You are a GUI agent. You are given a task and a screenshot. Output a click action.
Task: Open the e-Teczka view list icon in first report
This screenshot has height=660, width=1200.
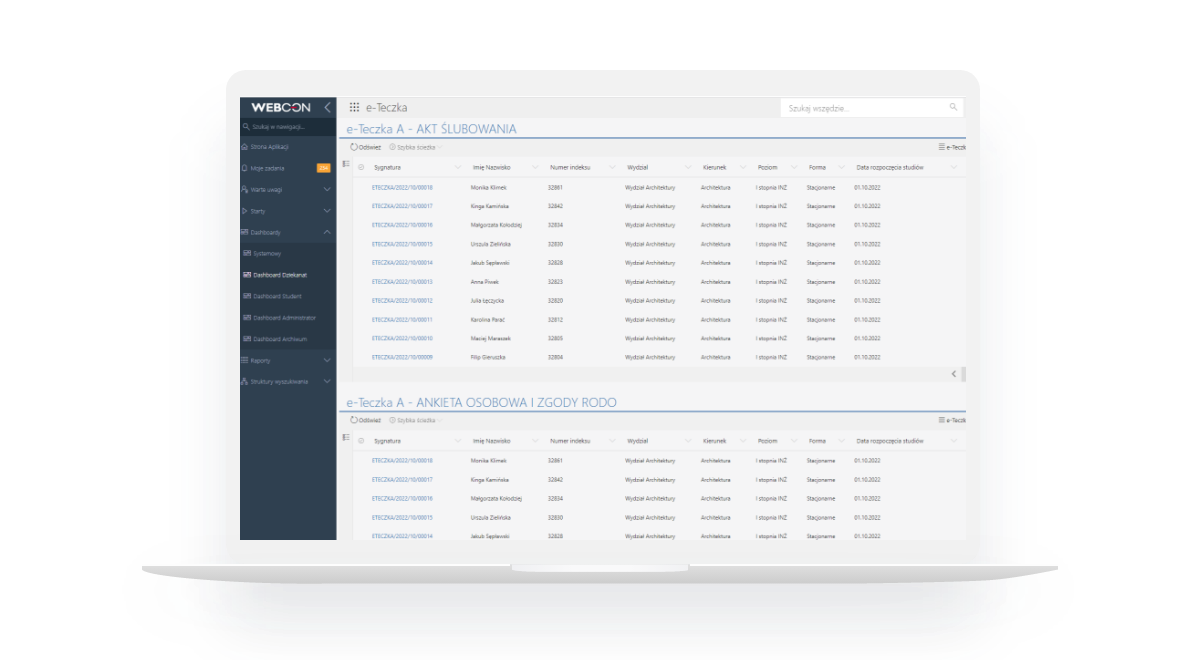point(942,147)
